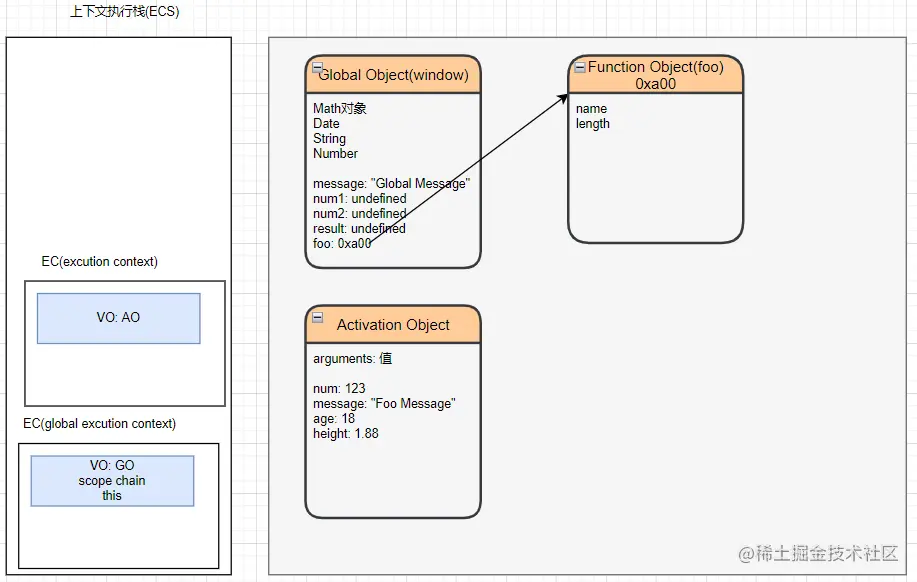Click the age: 18 line
Viewport: 917px width, 582px height.
334,419
